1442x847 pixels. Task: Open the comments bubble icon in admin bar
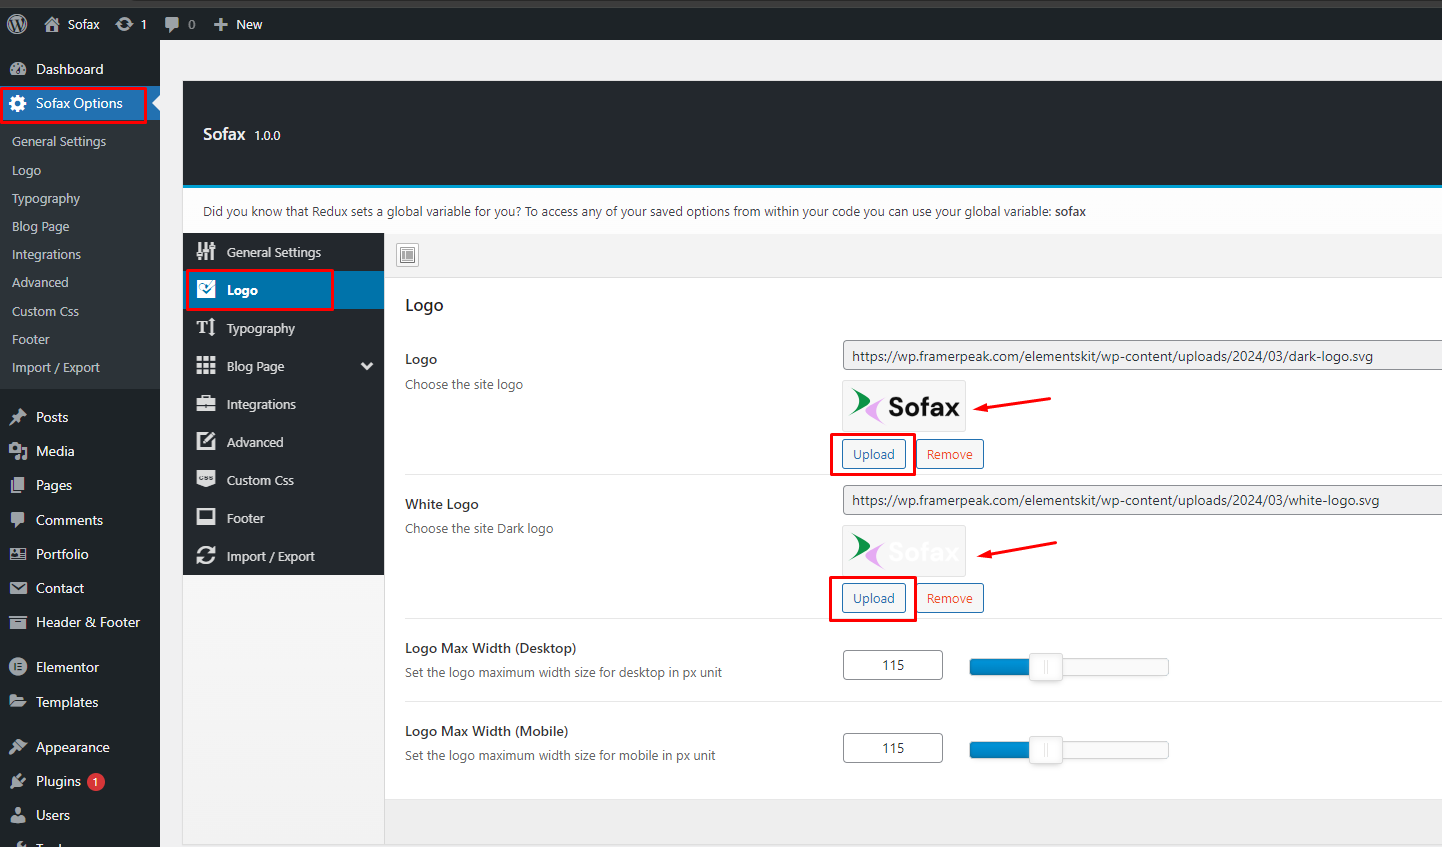(172, 24)
